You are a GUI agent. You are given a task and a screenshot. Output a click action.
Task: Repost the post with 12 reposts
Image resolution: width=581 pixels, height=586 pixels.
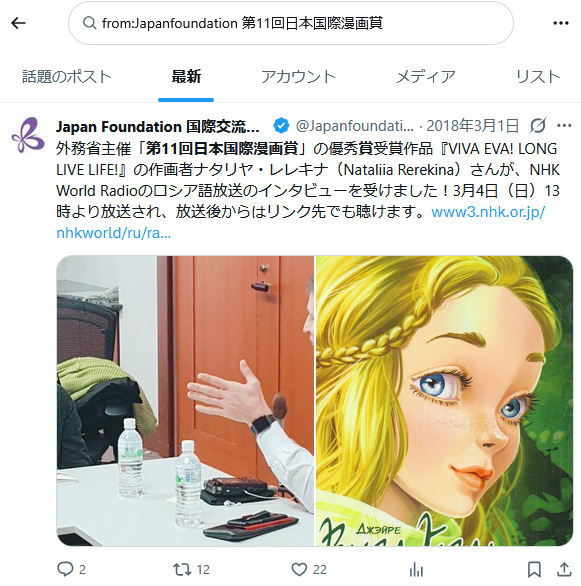[x=182, y=569]
